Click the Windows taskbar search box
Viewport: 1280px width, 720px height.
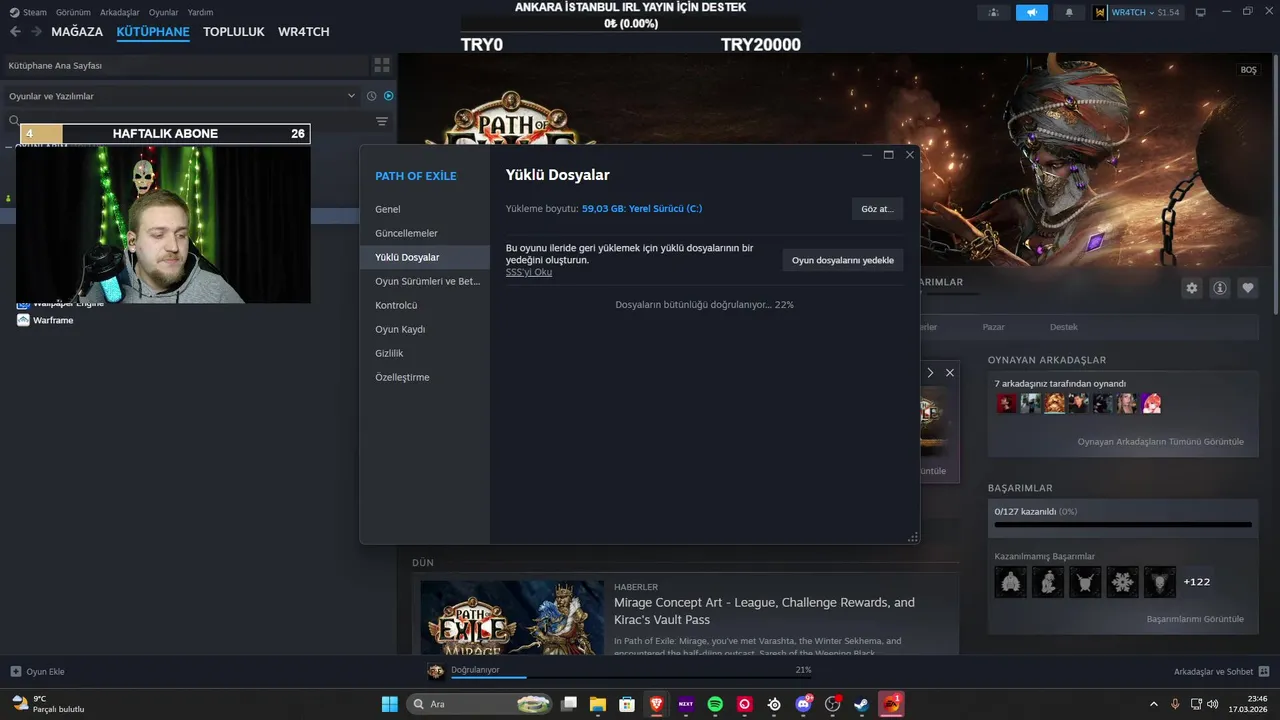[x=481, y=704]
